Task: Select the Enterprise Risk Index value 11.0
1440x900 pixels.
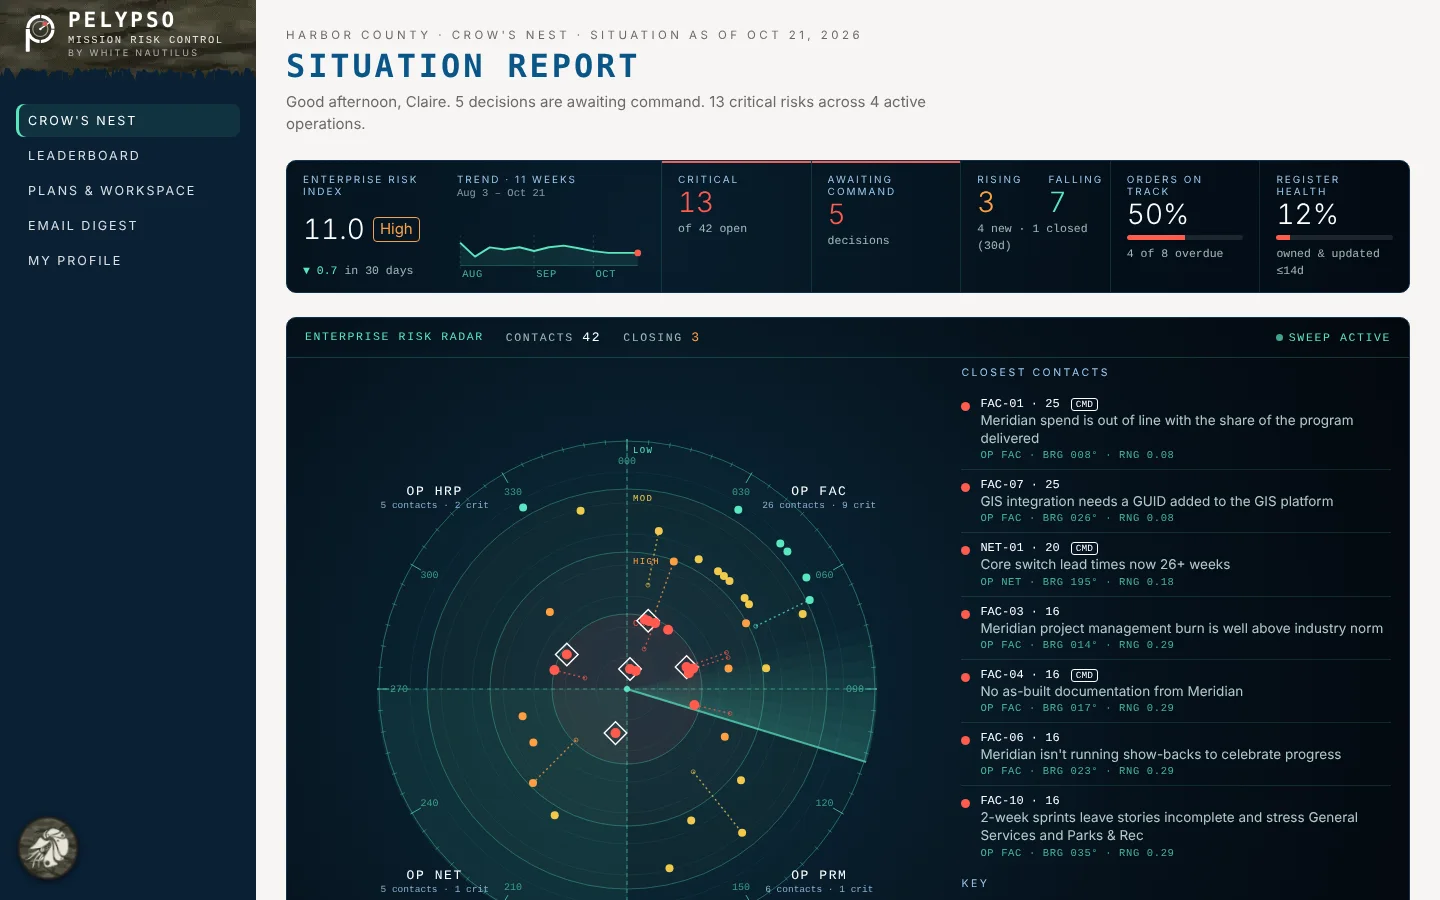Action: coord(334,230)
